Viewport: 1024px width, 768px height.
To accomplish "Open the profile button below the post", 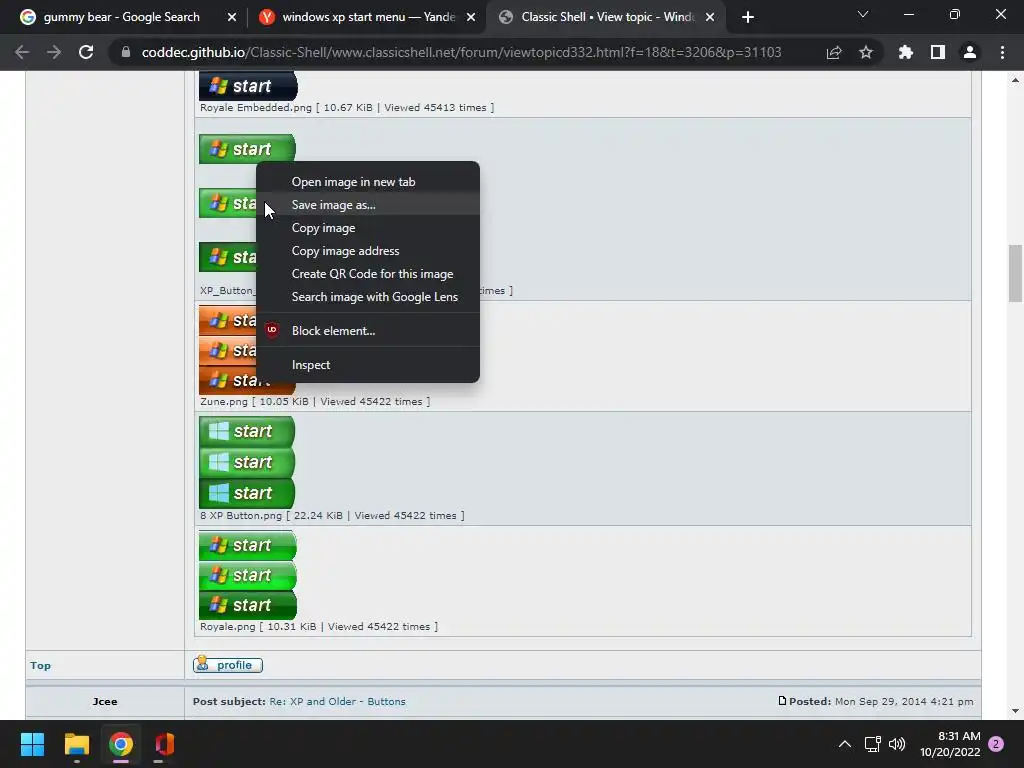I will (x=228, y=665).
